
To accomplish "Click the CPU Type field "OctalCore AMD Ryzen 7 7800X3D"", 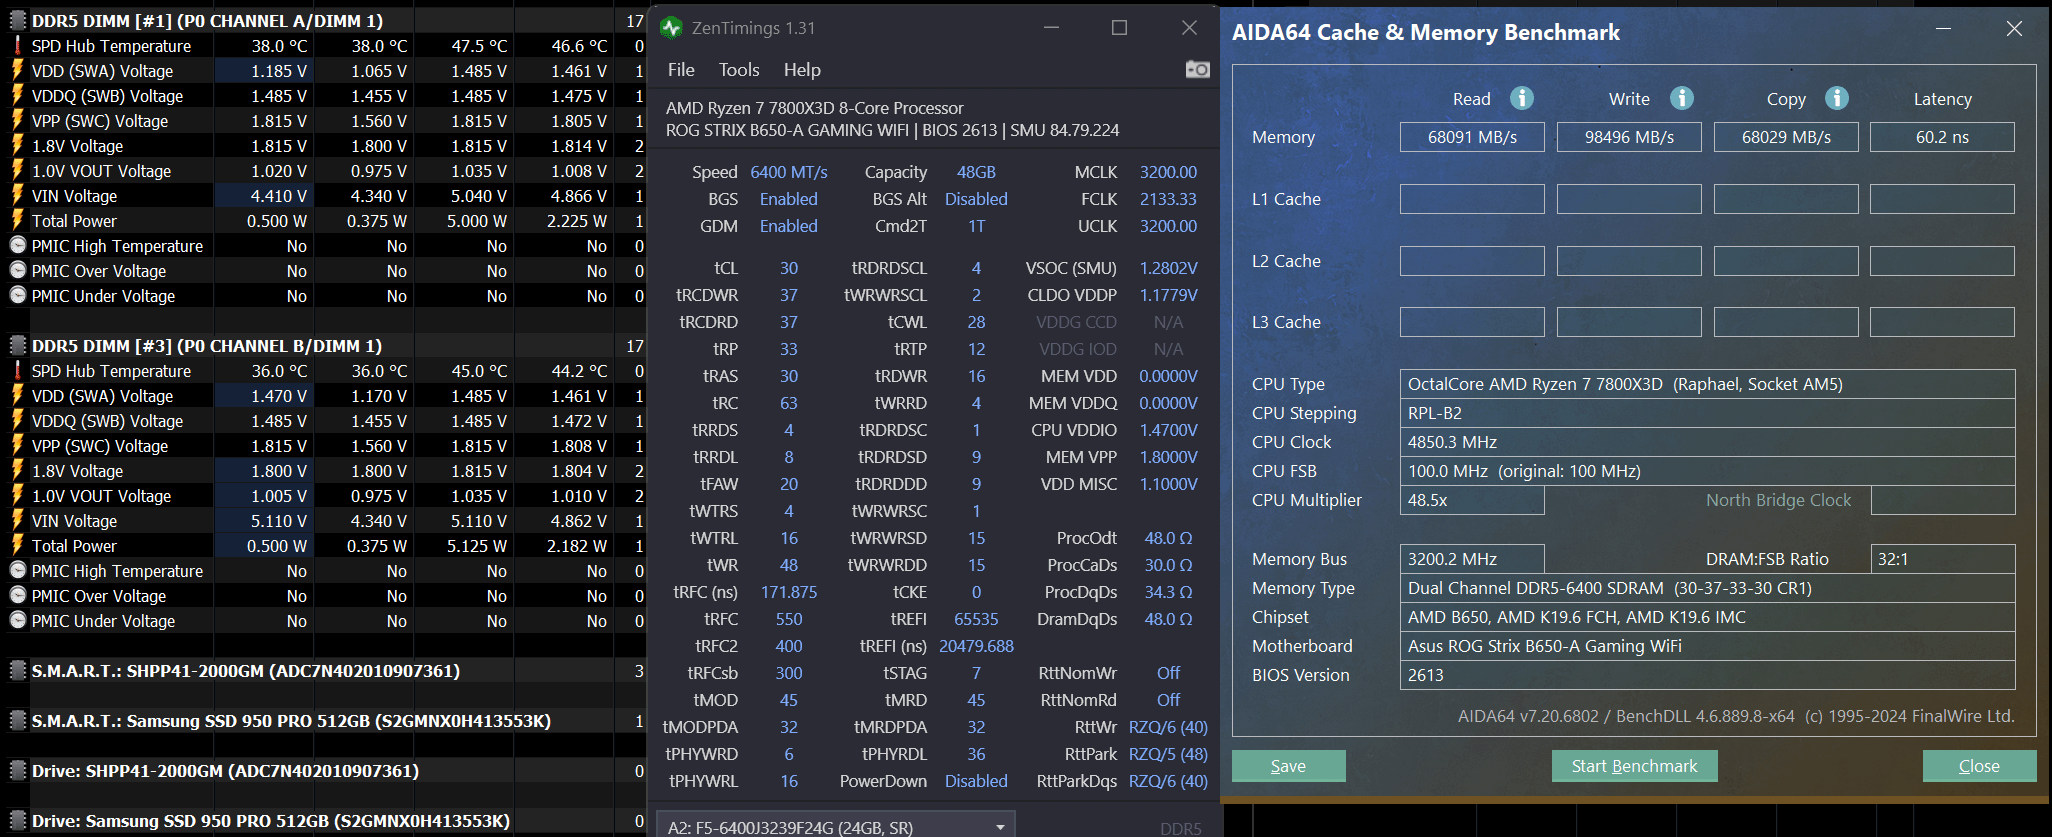I will [x=1707, y=384].
